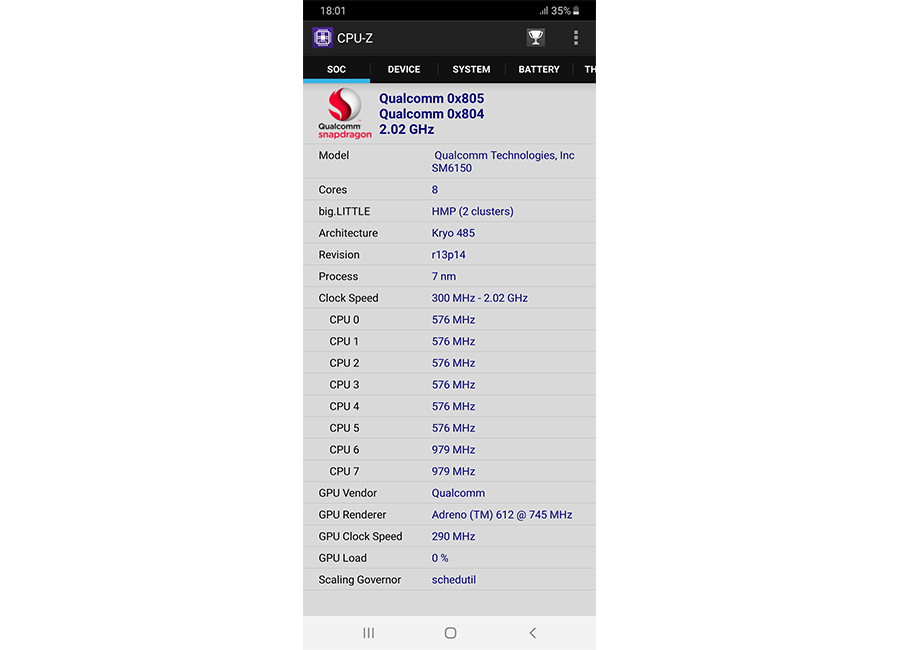
Task: Tap the Model label
Action: coord(333,155)
